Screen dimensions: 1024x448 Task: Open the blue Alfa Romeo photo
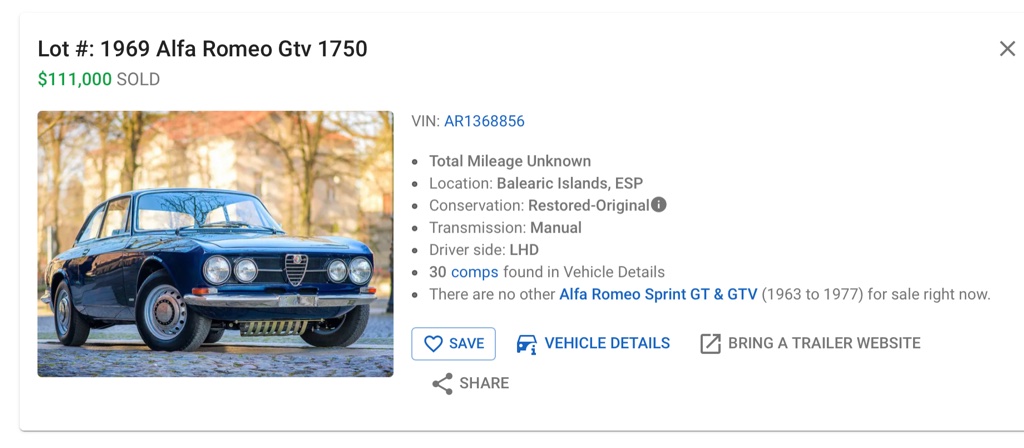coord(215,243)
